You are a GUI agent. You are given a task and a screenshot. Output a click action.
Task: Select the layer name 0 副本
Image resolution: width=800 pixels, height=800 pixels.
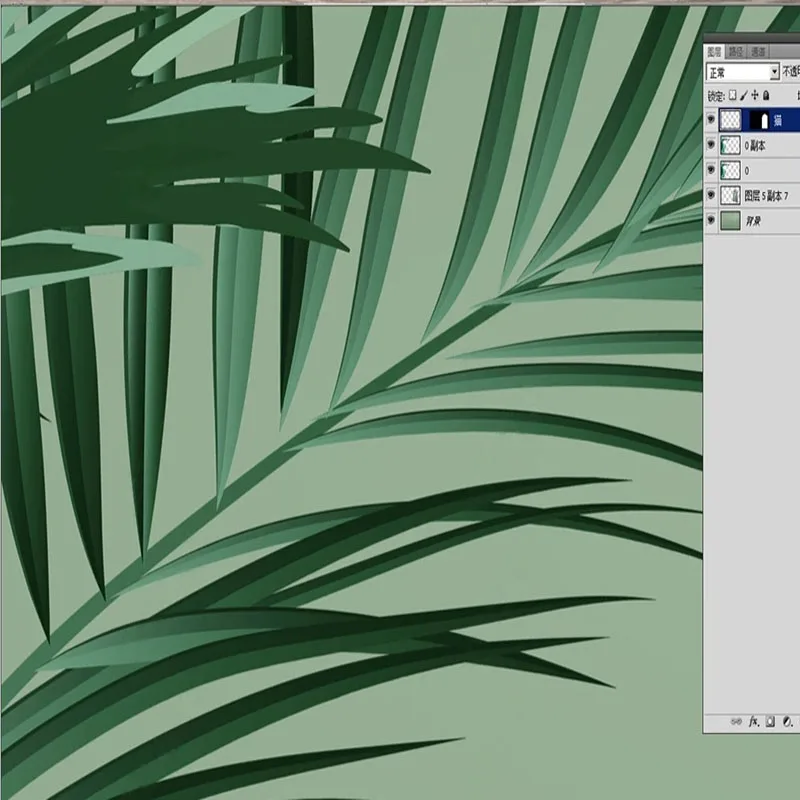click(x=755, y=146)
